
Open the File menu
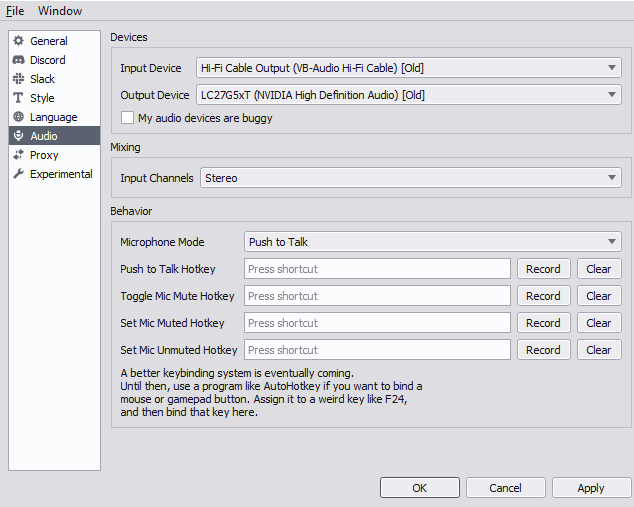point(15,11)
